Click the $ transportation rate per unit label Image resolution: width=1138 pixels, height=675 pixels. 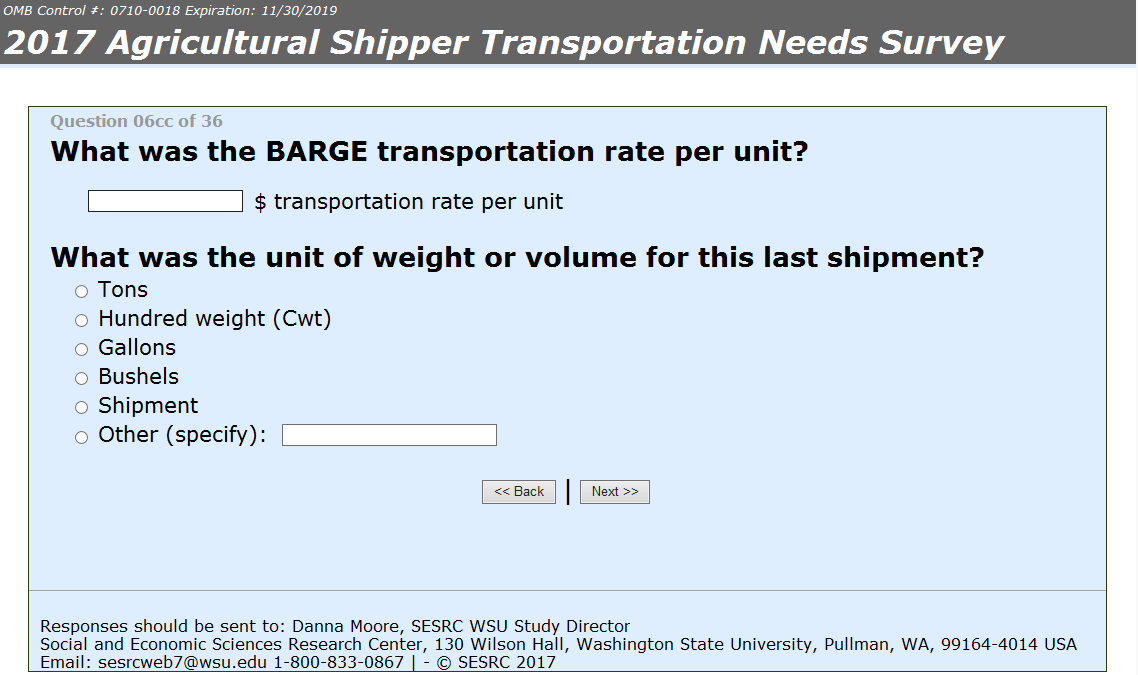(x=409, y=202)
